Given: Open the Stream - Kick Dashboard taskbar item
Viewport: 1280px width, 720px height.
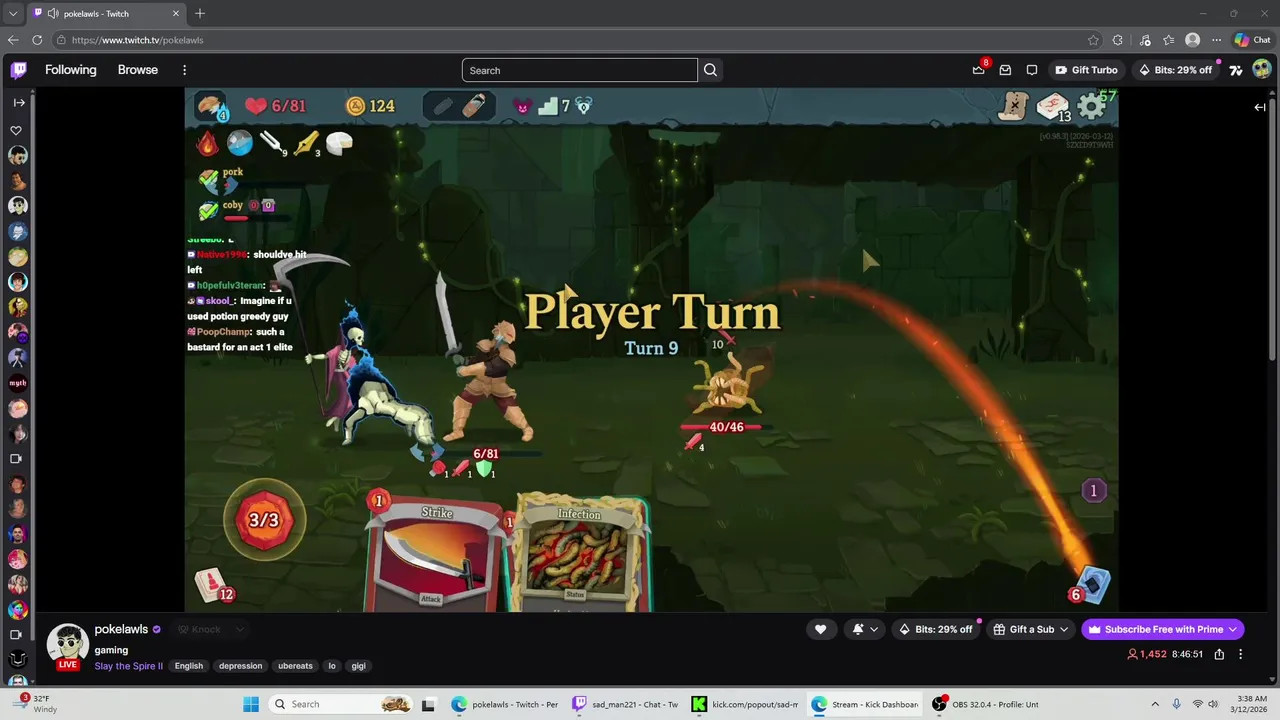Looking at the screenshot, I should pyautogui.click(x=865, y=704).
